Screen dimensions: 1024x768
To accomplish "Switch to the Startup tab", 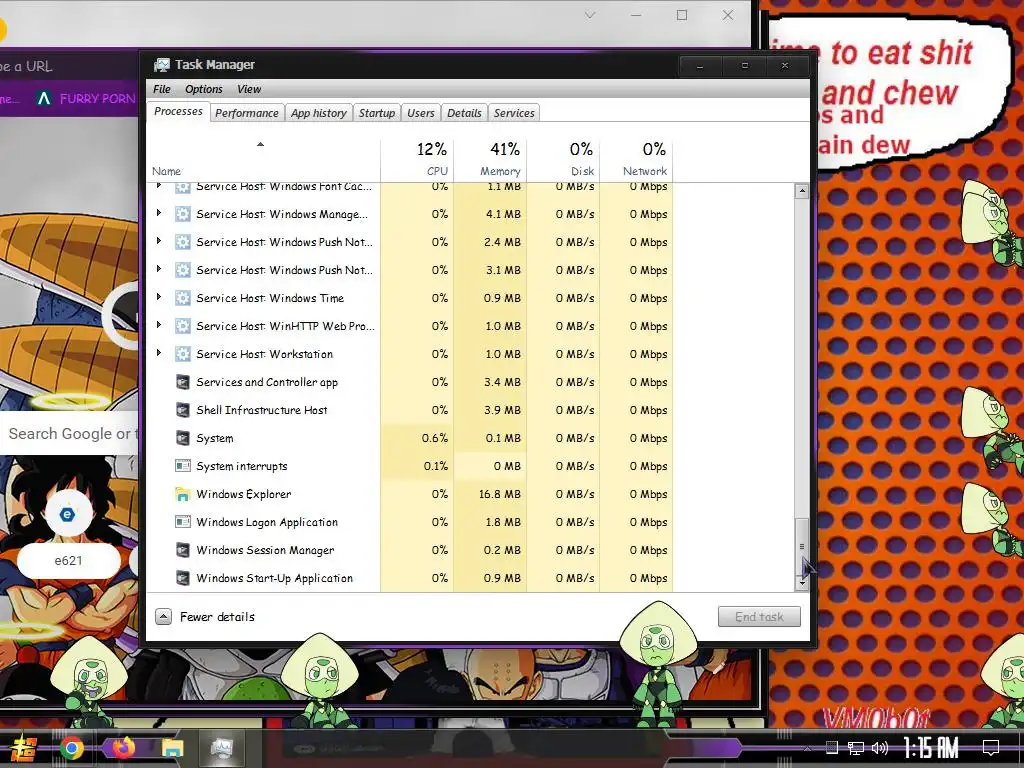I will tap(377, 113).
